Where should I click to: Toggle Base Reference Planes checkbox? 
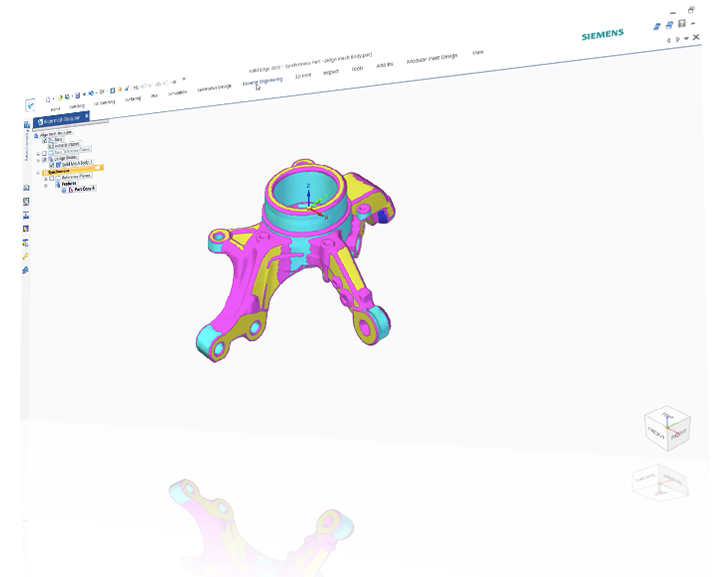pyautogui.click(x=44, y=153)
